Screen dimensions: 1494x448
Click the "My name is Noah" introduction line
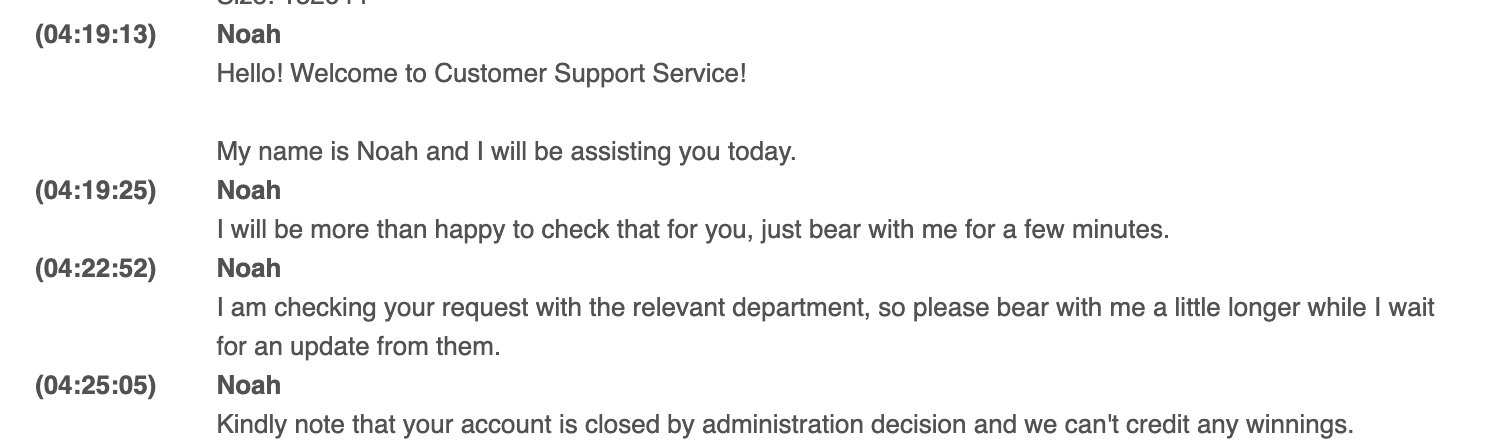tap(506, 152)
